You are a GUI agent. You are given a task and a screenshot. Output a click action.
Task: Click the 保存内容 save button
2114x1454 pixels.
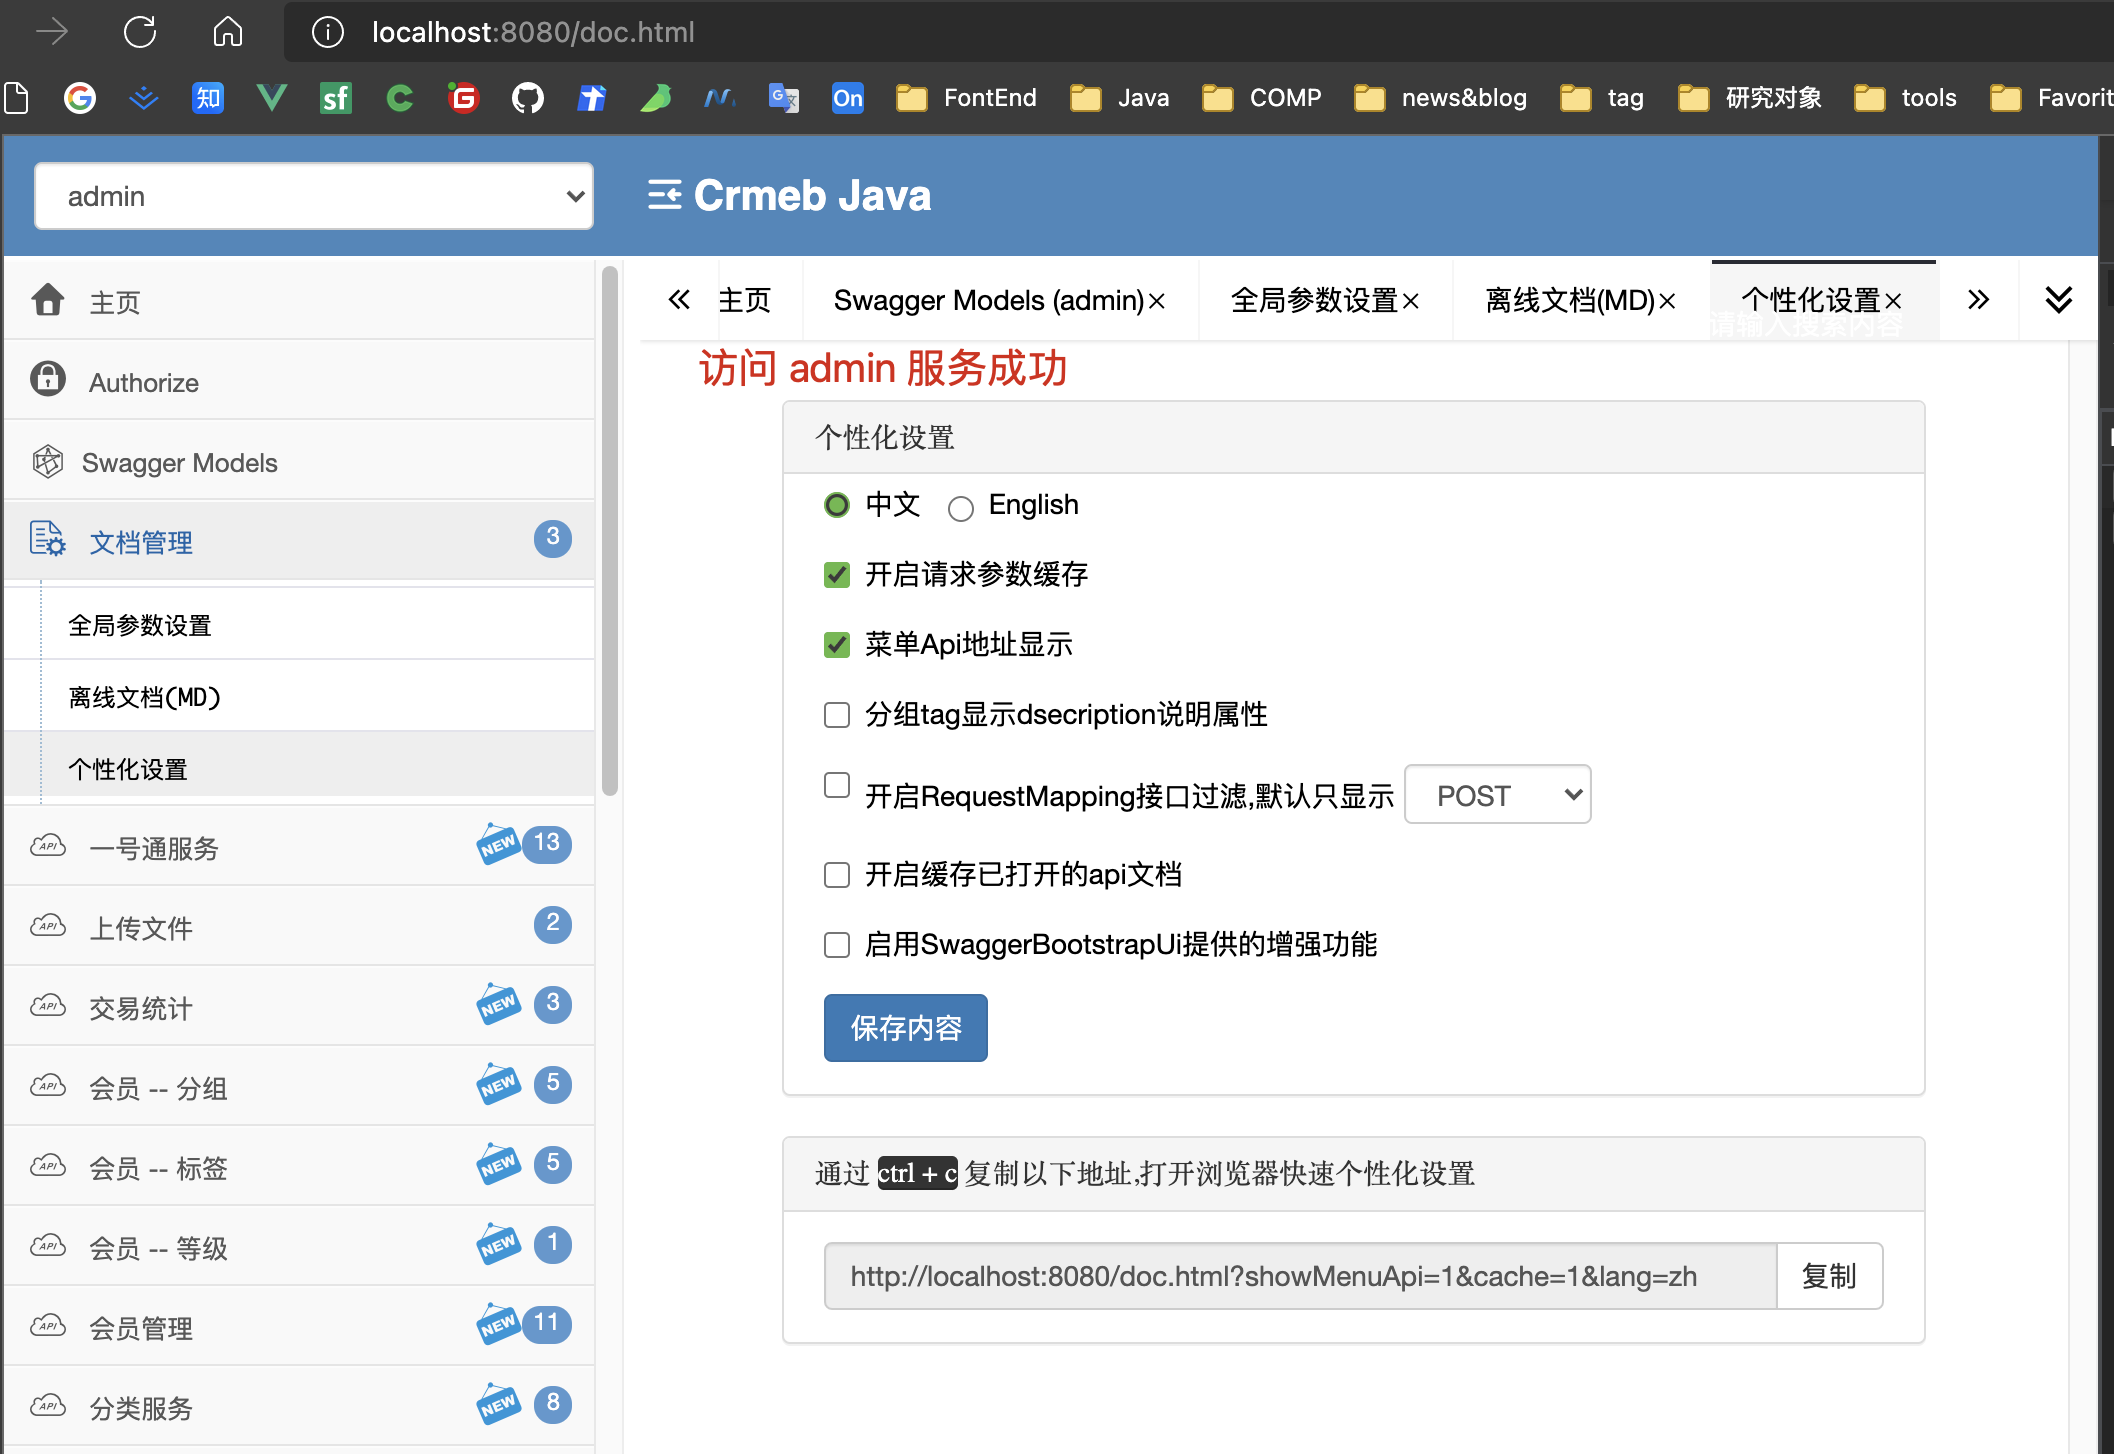pyautogui.click(x=905, y=1027)
